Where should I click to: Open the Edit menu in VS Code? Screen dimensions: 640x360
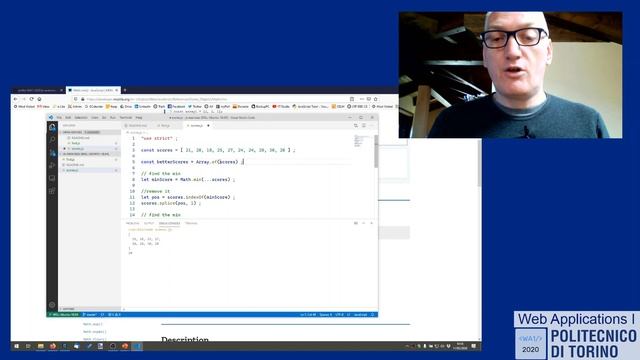pyautogui.click(x=68, y=118)
